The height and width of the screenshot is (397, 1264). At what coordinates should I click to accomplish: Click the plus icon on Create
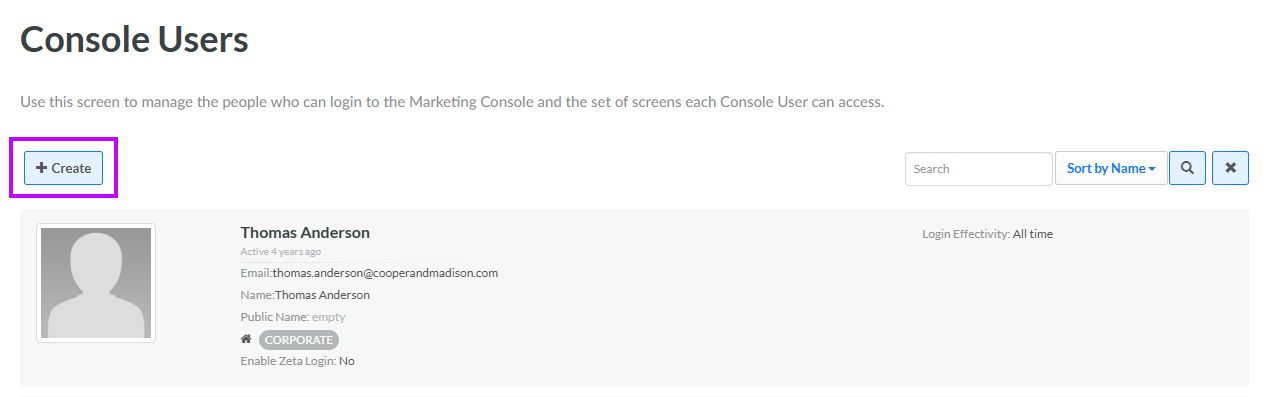pos(42,168)
